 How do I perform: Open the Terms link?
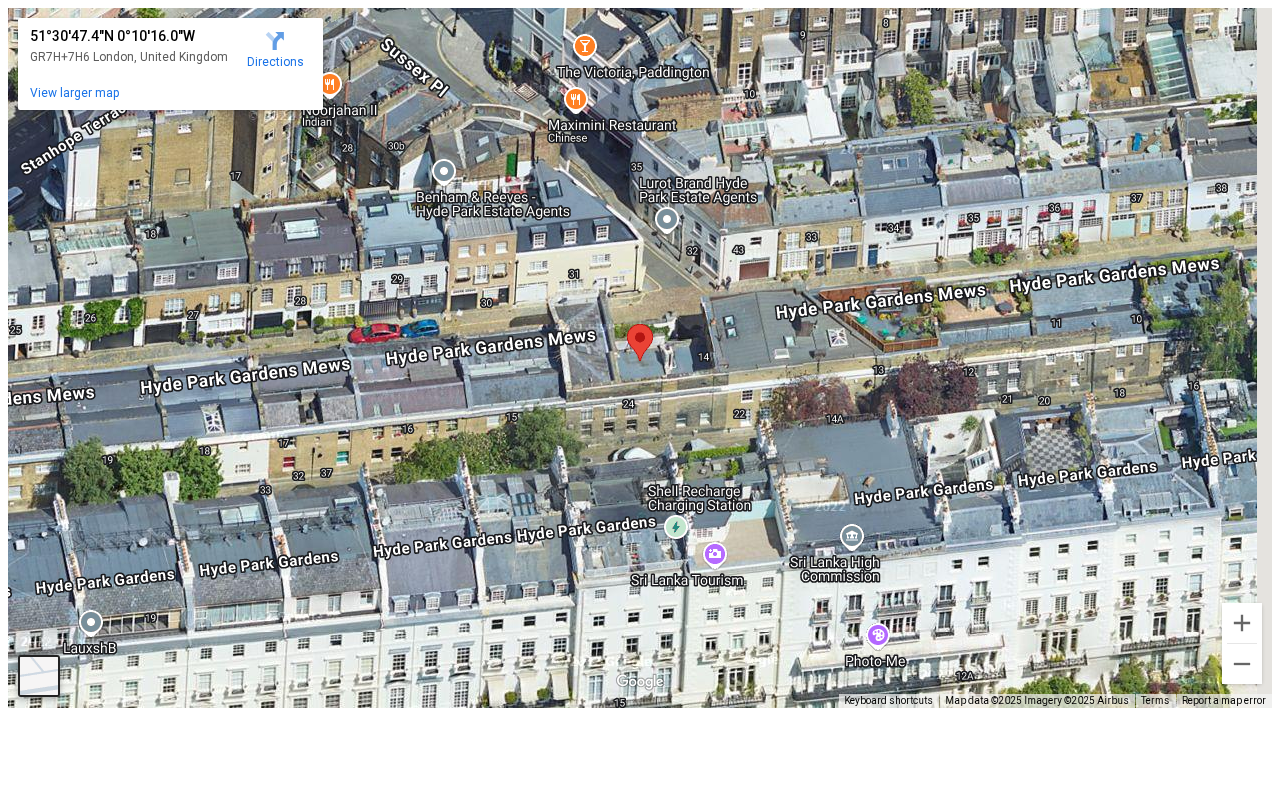pyautogui.click(x=1155, y=701)
